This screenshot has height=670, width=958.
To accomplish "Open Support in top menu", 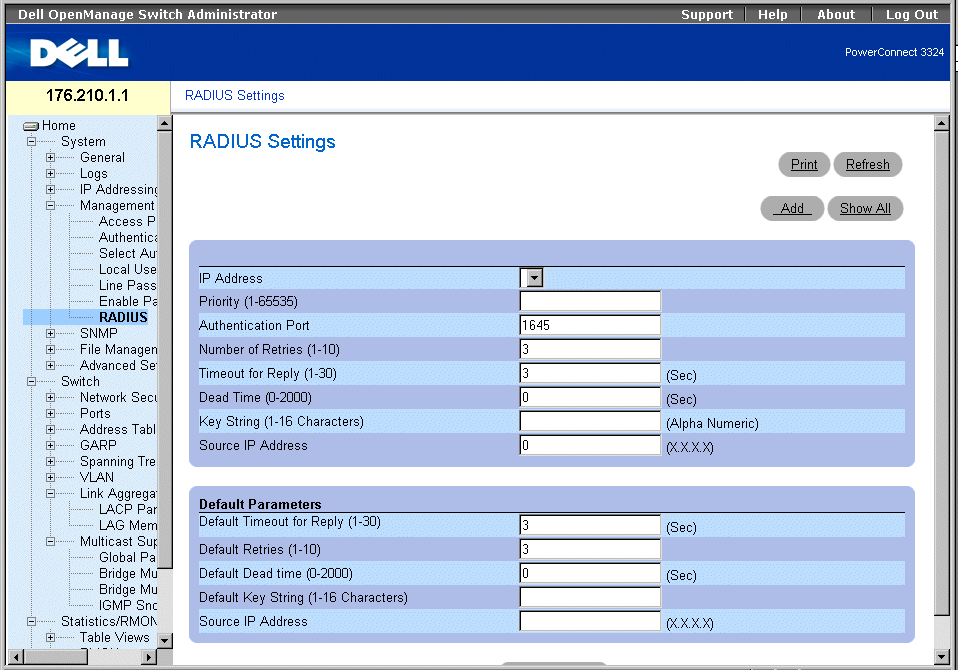I will pos(707,15).
